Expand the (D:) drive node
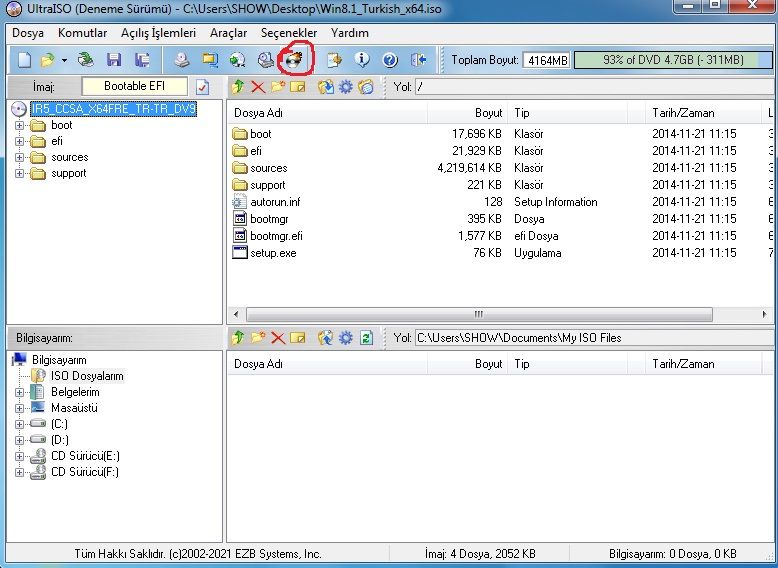 (19, 440)
